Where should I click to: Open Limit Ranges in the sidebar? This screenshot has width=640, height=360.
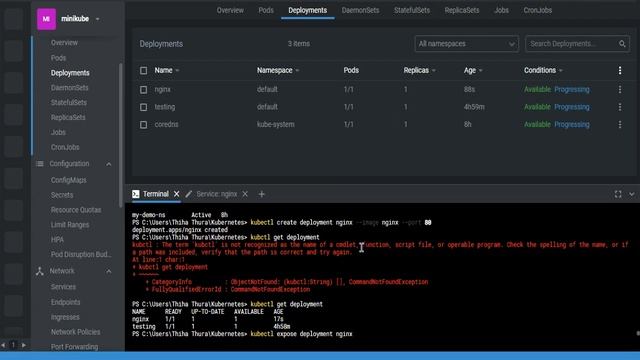click(70, 224)
